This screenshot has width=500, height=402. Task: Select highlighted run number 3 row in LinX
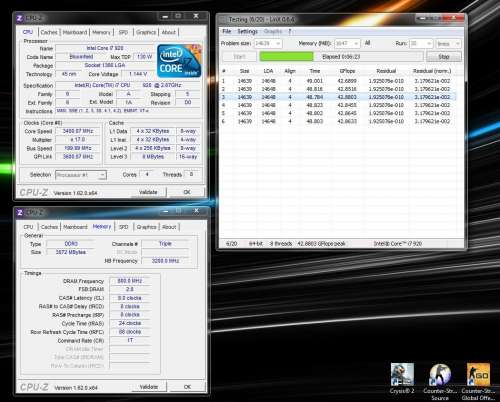pos(338,97)
